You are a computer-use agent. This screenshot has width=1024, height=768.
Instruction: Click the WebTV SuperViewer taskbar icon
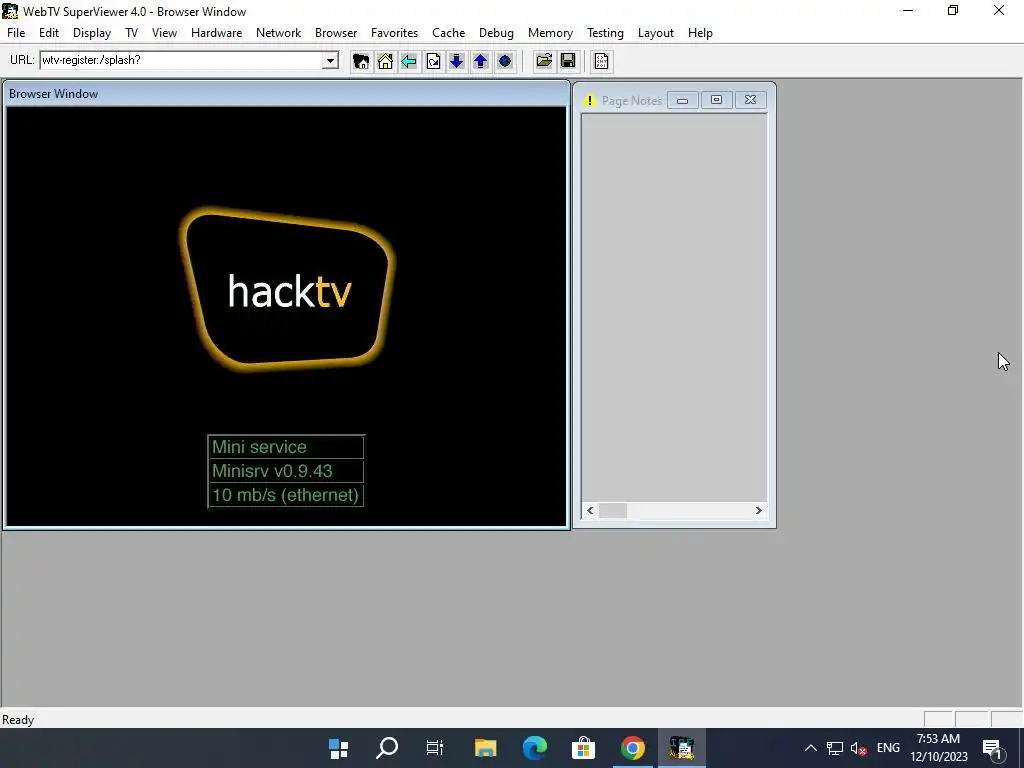coord(681,748)
